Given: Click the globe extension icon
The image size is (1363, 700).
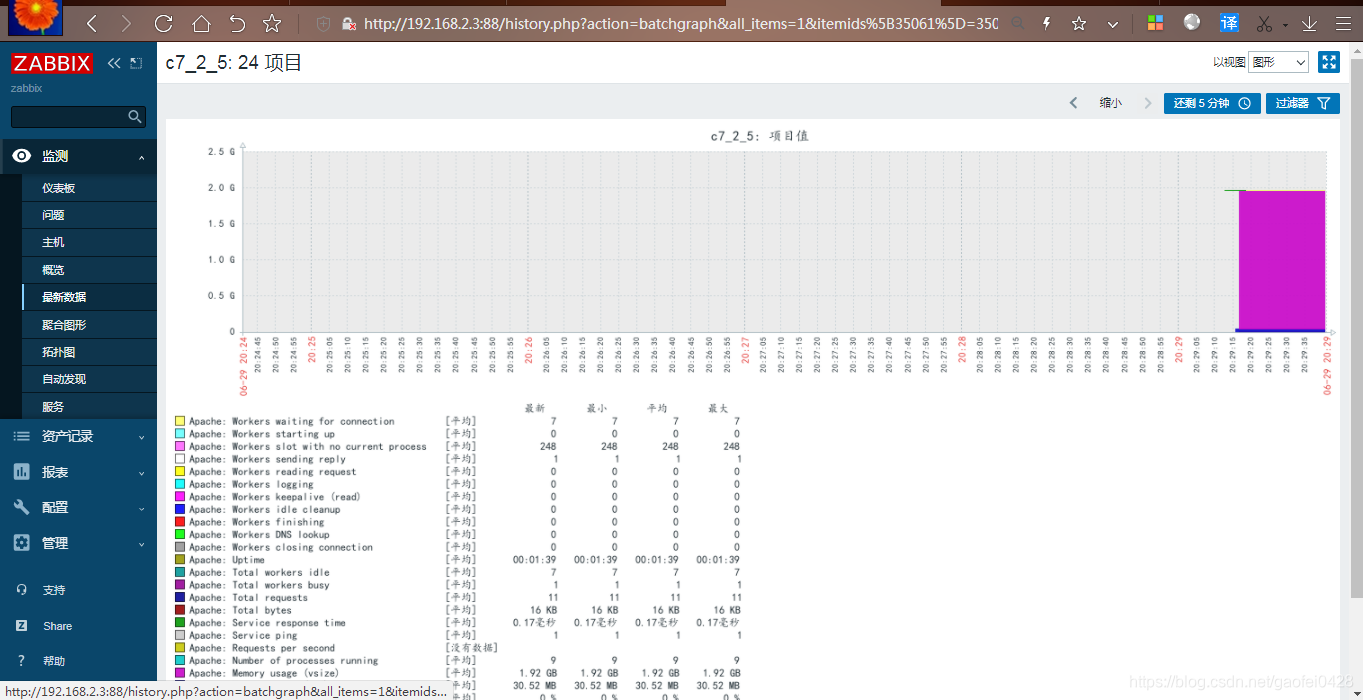Looking at the screenshot, I should pos(1192,22).
